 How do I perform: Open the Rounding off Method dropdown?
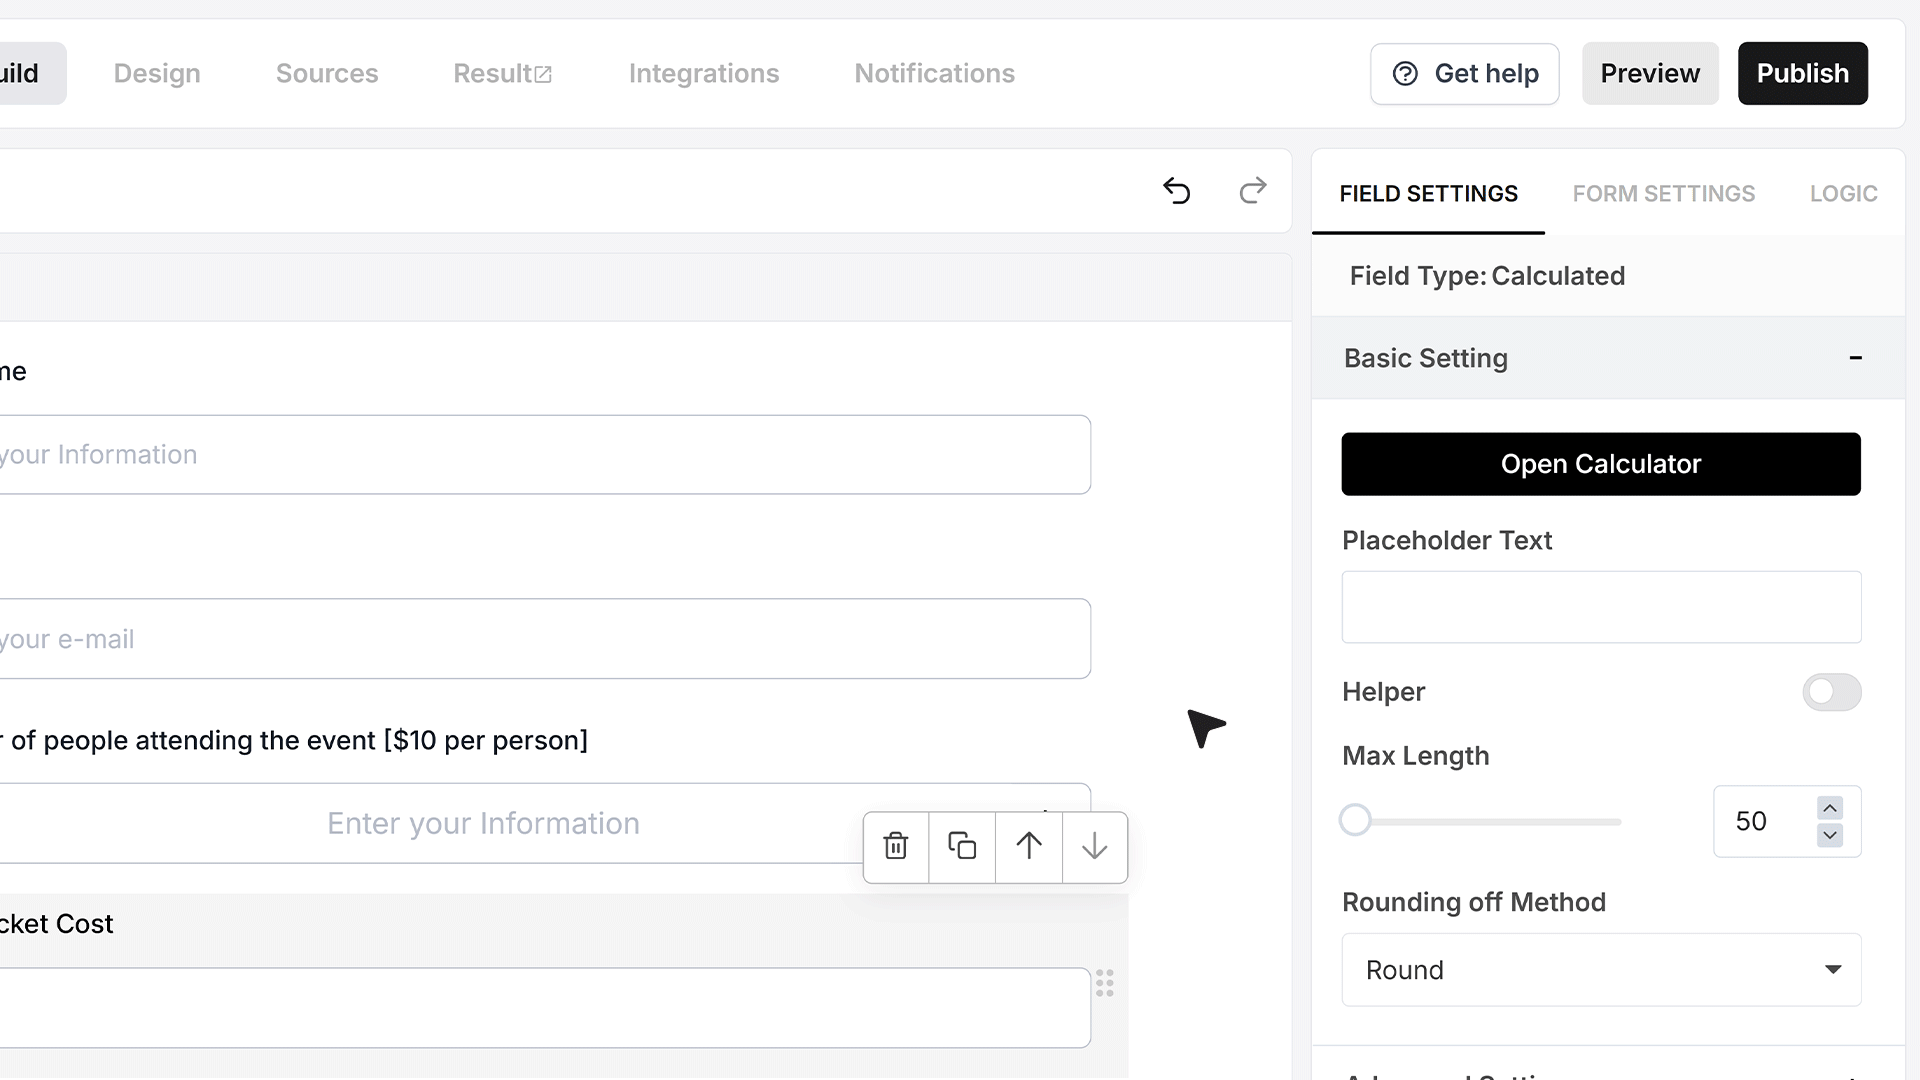click(1601, 970)
